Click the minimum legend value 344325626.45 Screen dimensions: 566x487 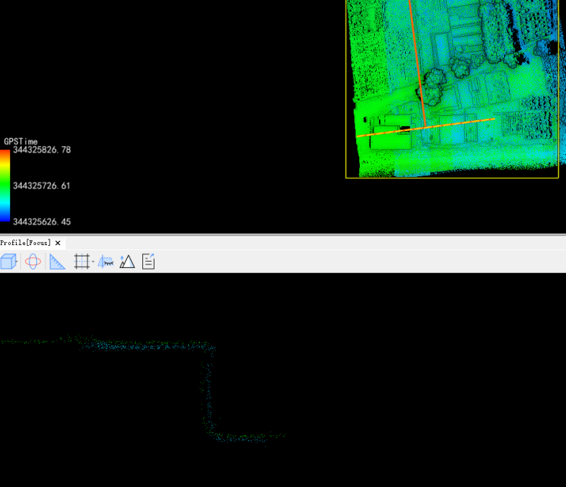click(42, 222)
